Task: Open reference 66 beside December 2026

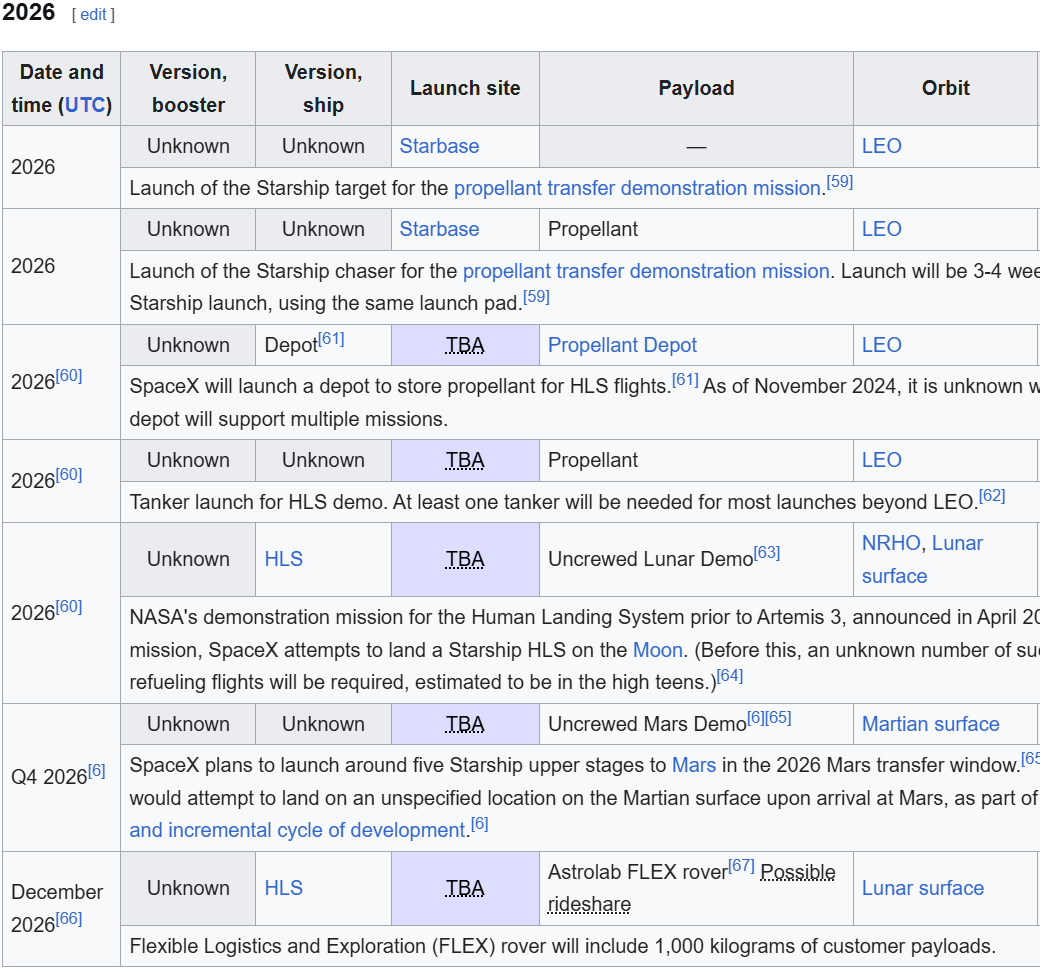Action: 69,919
